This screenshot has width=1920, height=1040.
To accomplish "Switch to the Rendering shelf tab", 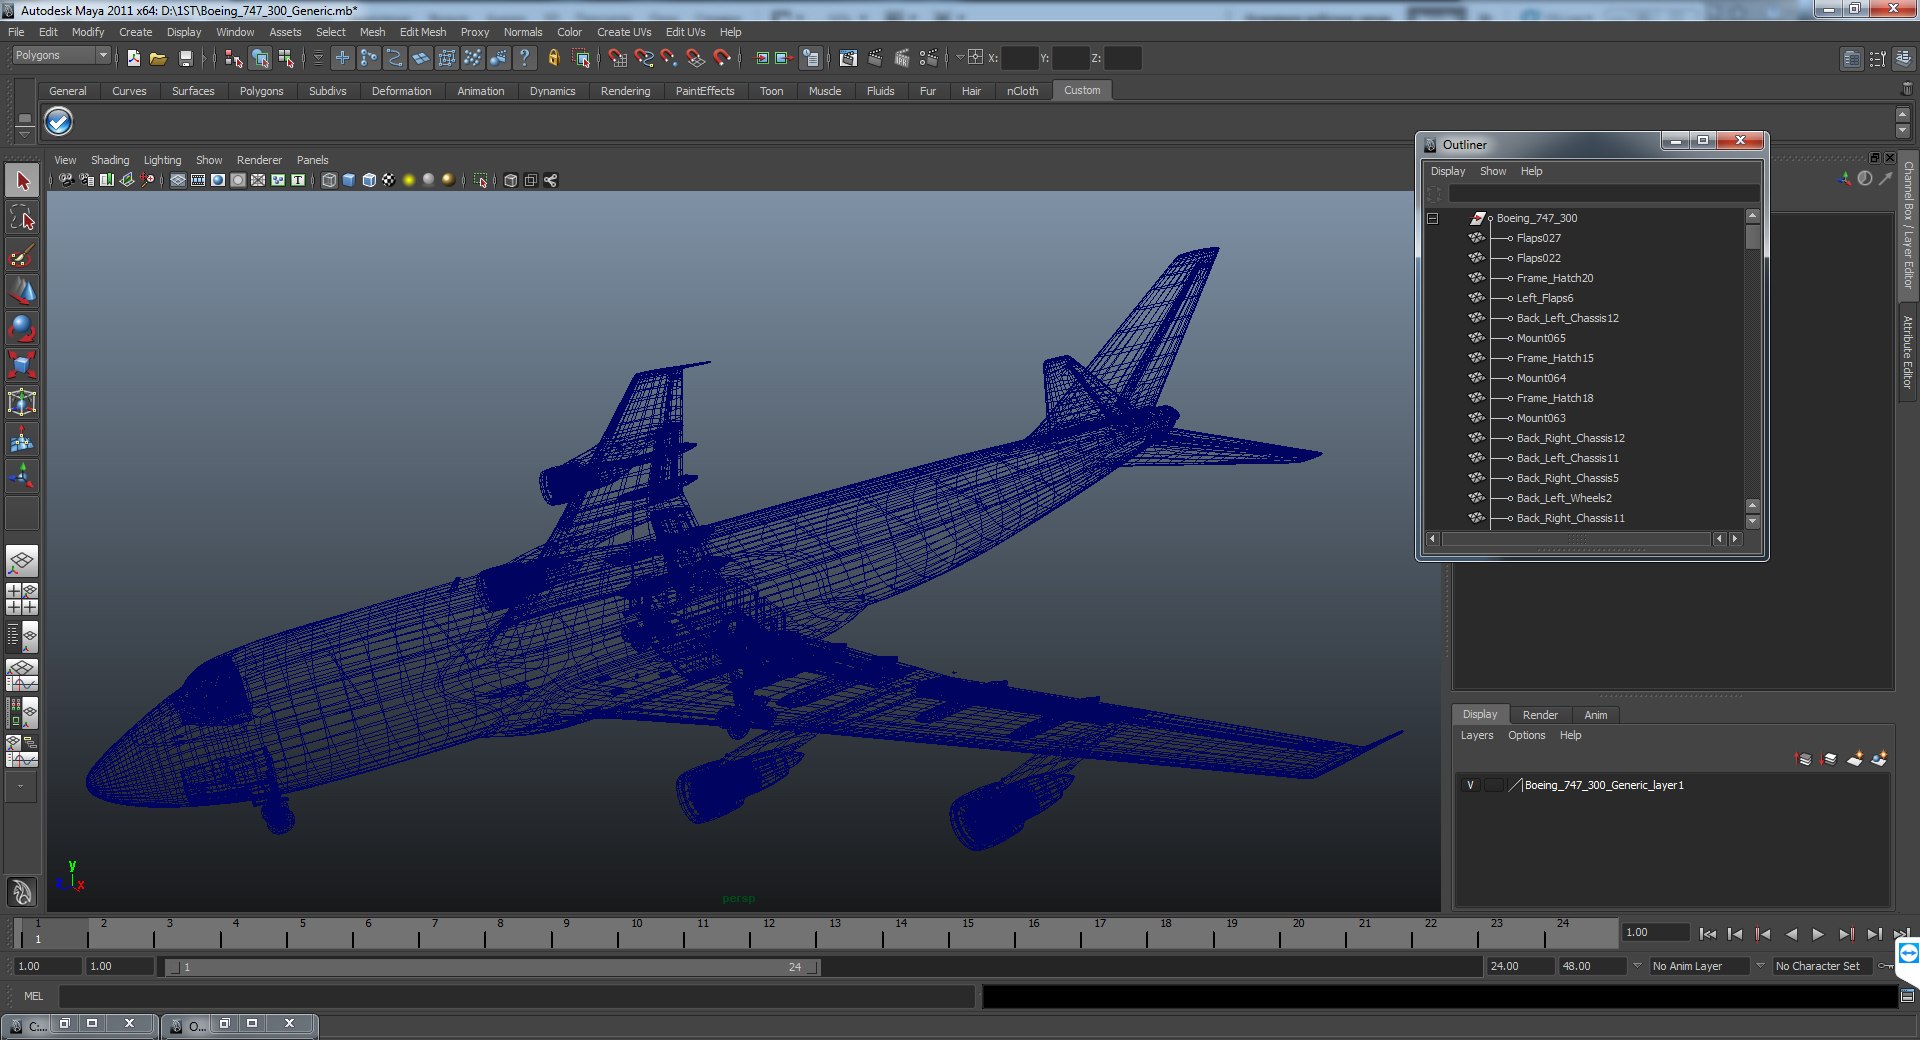I will (x=625, y=91).
